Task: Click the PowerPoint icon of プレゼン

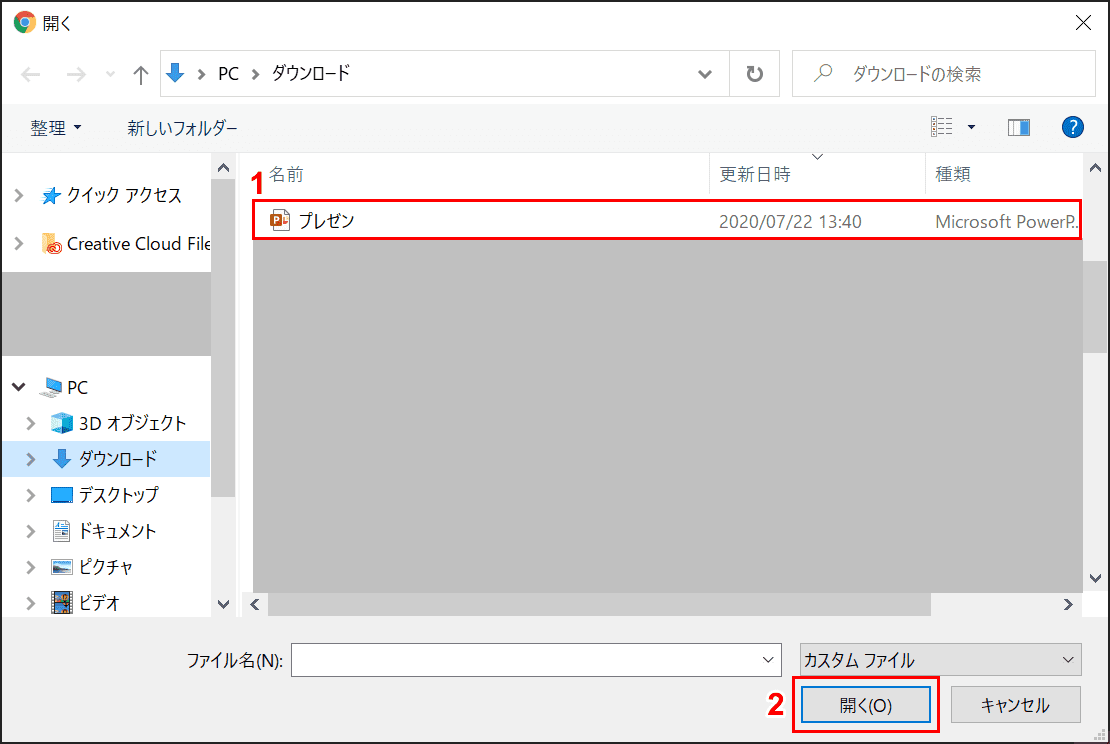Action: tap(280, 220)
